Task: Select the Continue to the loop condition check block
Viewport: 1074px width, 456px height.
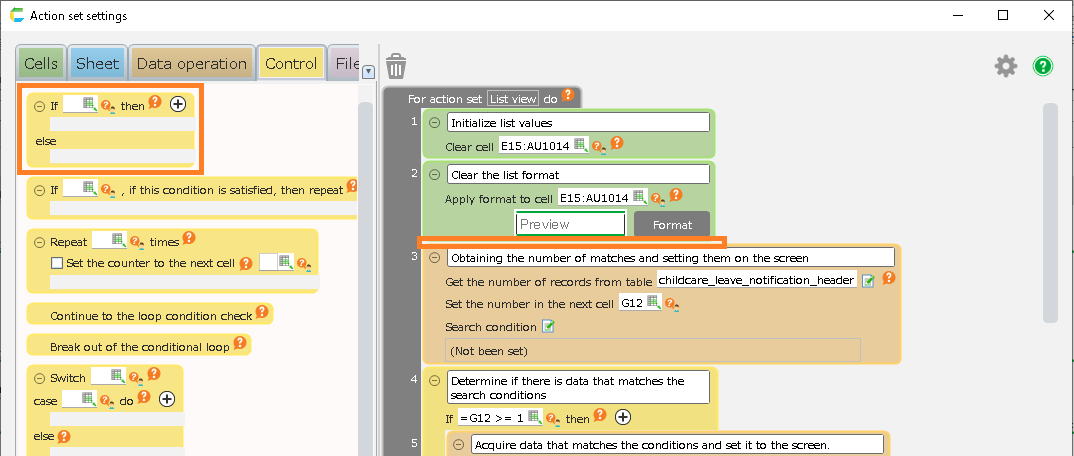Action: coord(151,315)
